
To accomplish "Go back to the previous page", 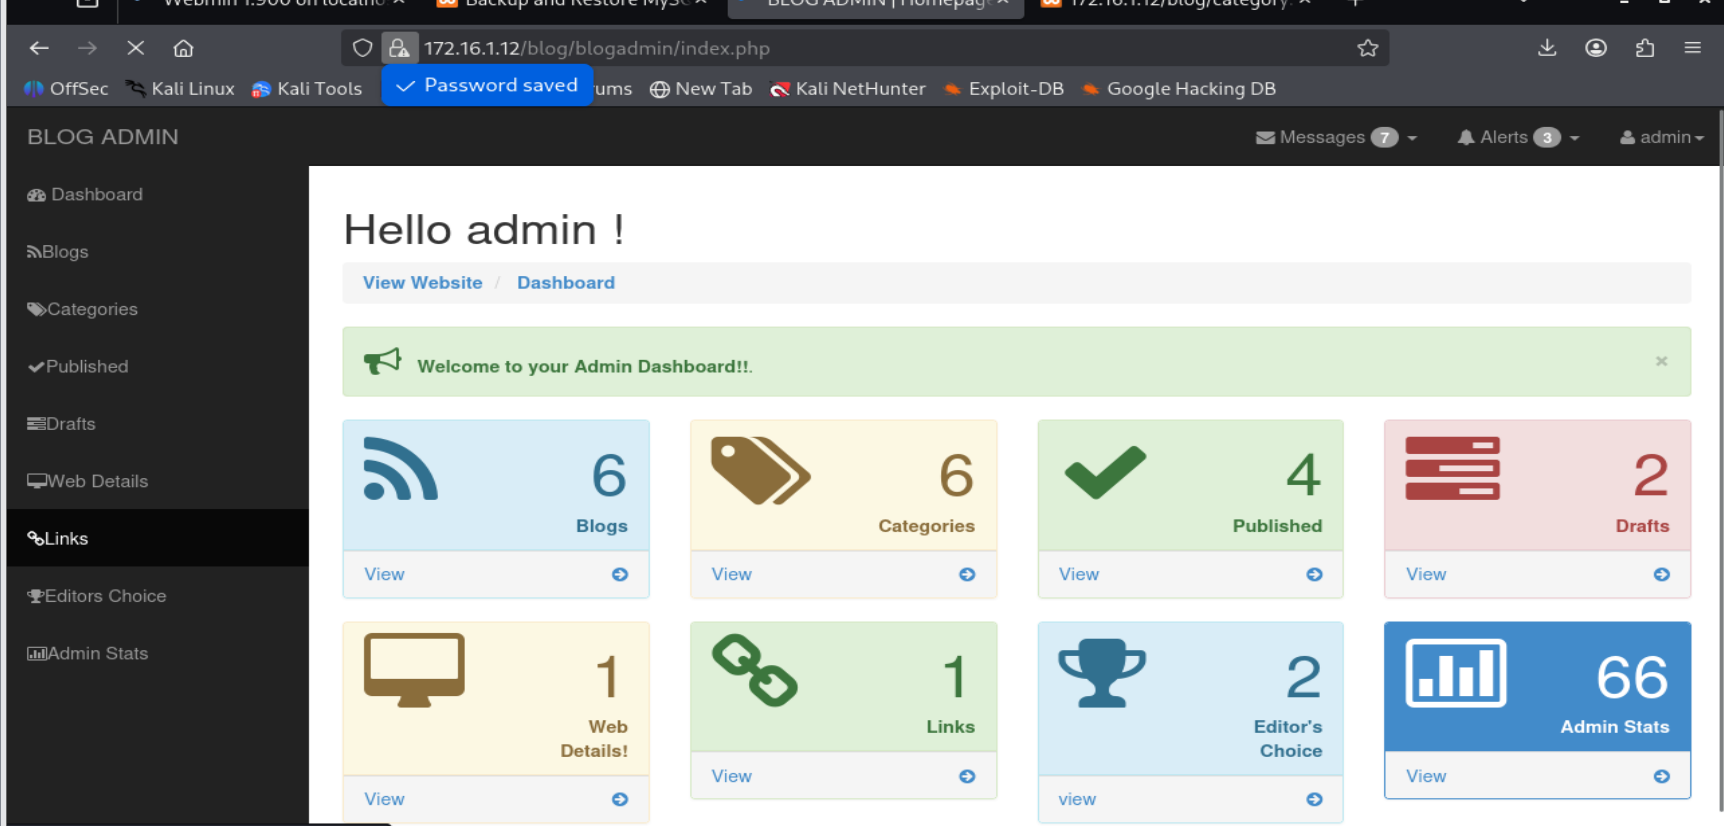I will coord(39,48).
